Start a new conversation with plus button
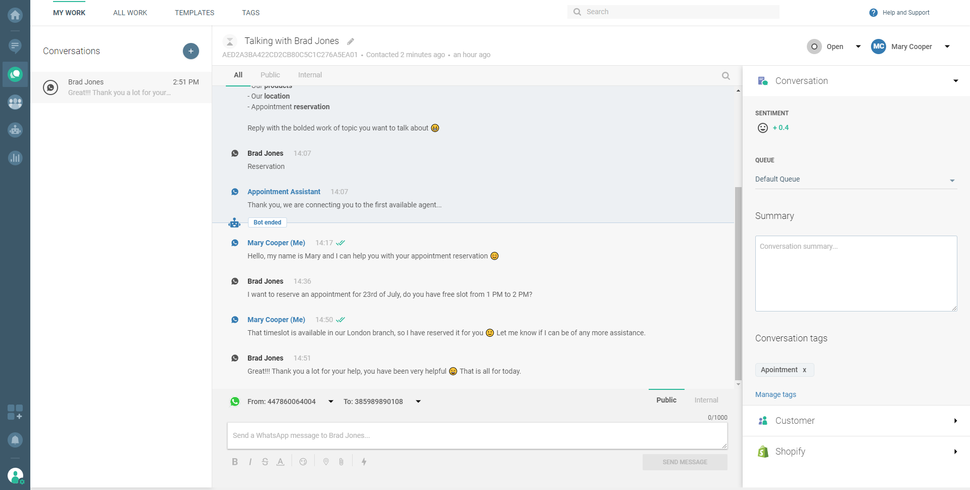970x490 pixels. (x=191, y=51)
